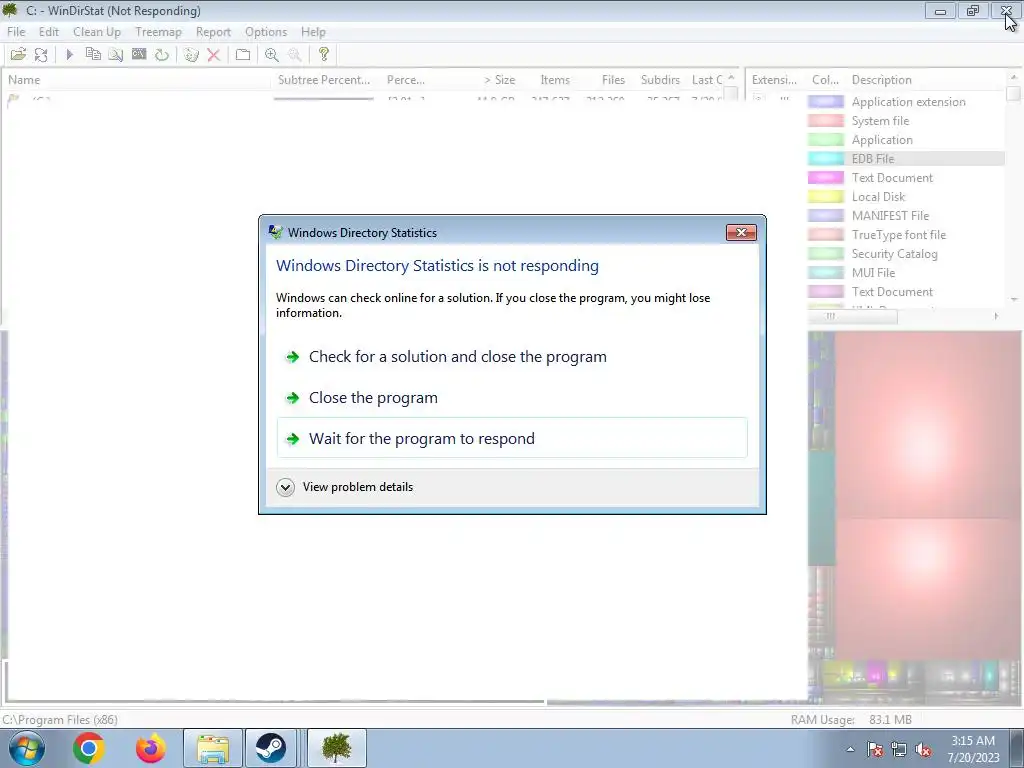Screen dimensions: 1024x768
Task: Click the C:\Program Files (x86) status bar path
Action: (x=60, y=720)
